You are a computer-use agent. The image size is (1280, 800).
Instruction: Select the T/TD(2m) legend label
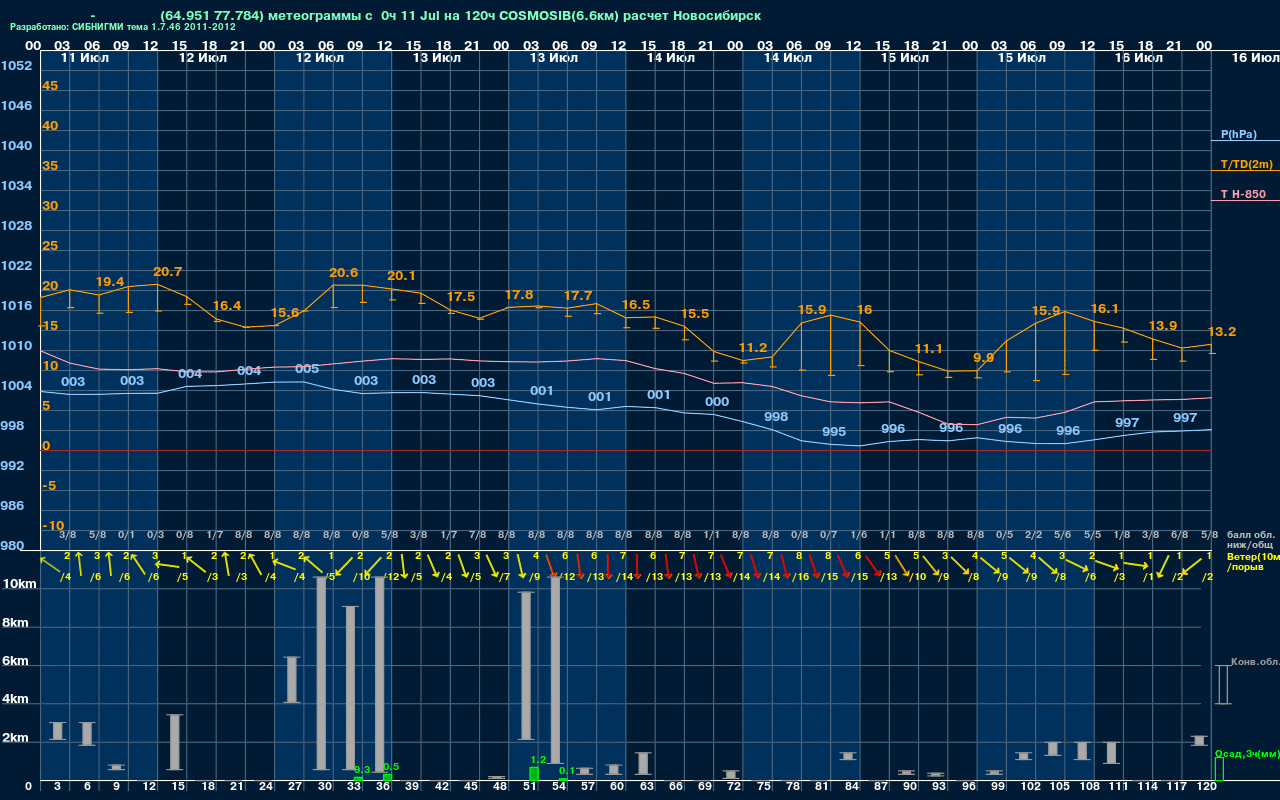[1247, 164]
